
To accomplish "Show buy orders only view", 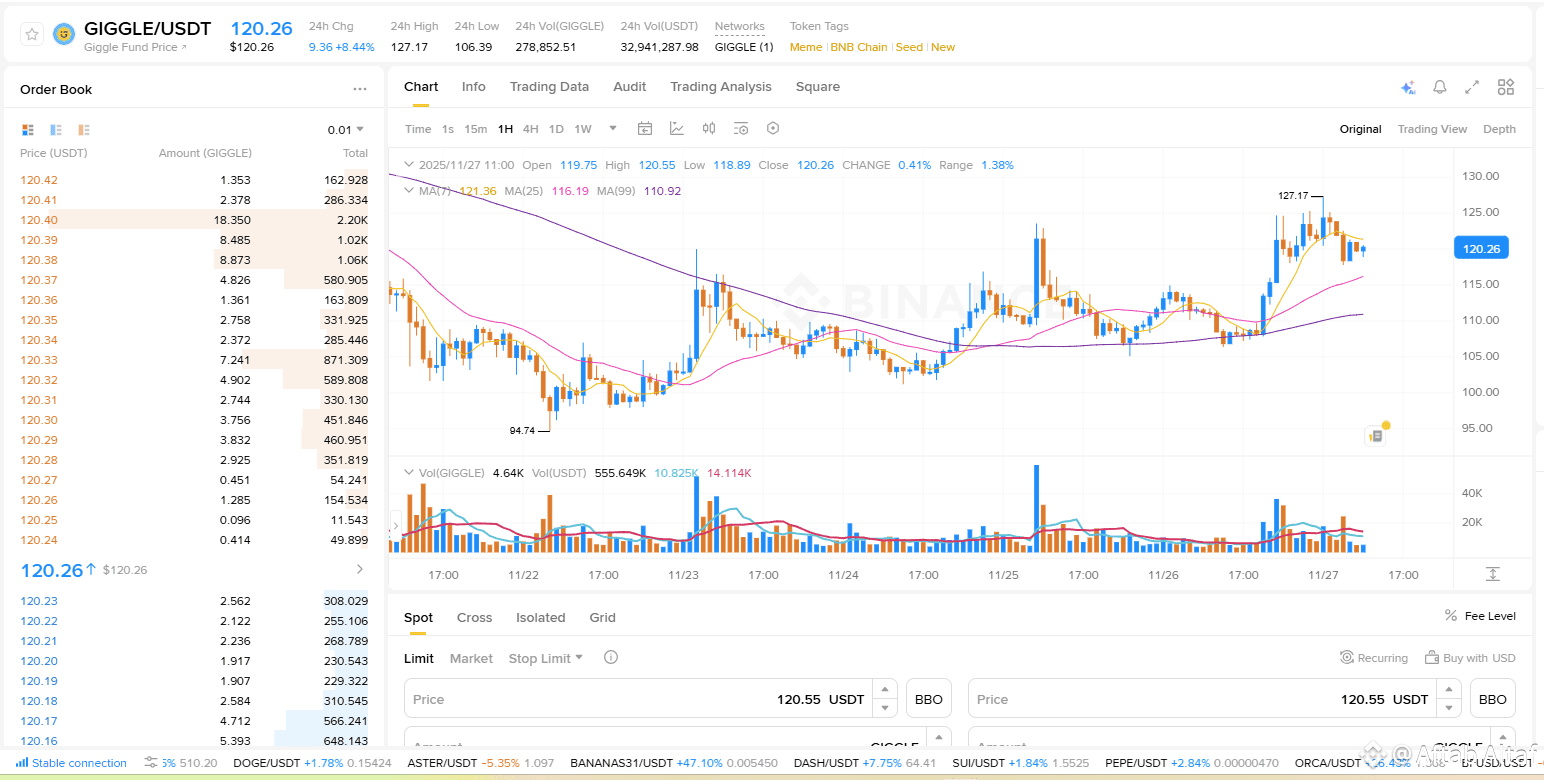I will [56, 130].
